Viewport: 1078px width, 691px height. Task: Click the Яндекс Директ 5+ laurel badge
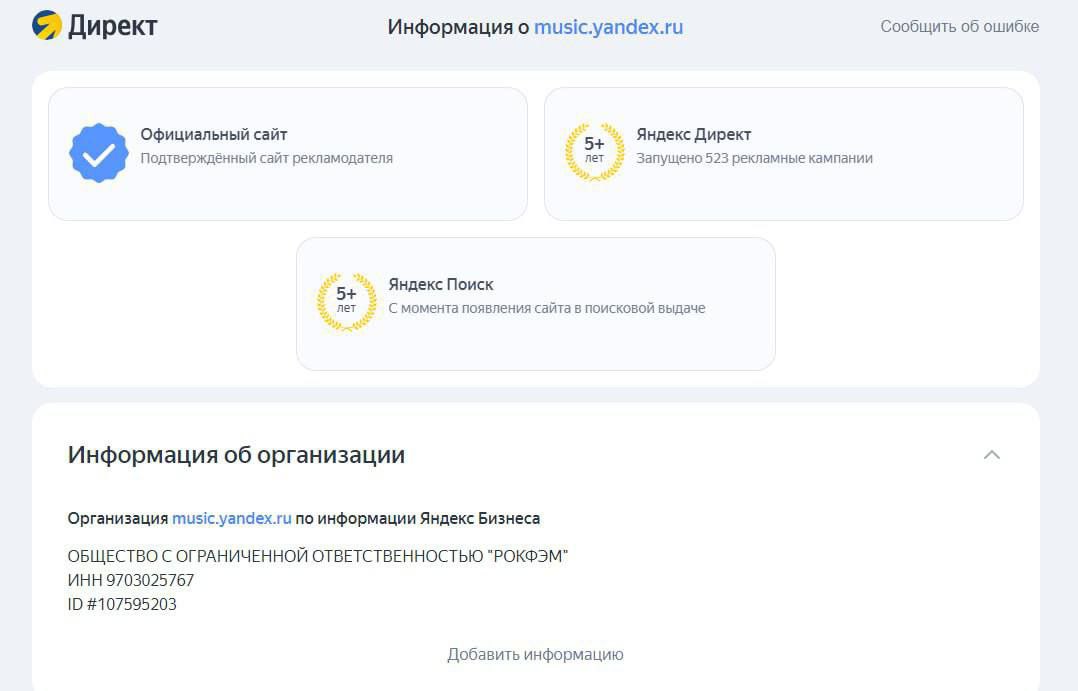click(594, 152)
